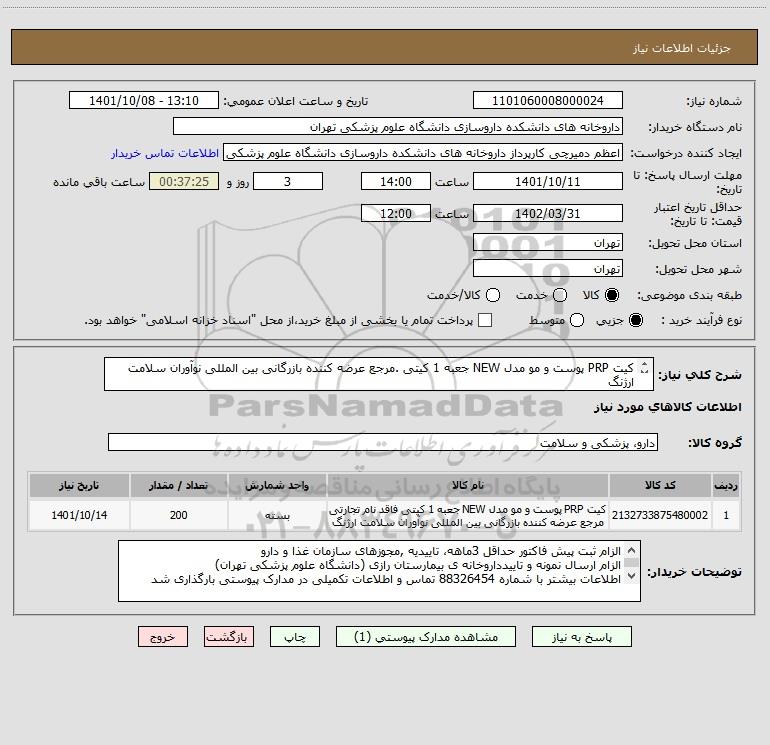Click the need date cell 1401/10/14

(x=79, y=515)
